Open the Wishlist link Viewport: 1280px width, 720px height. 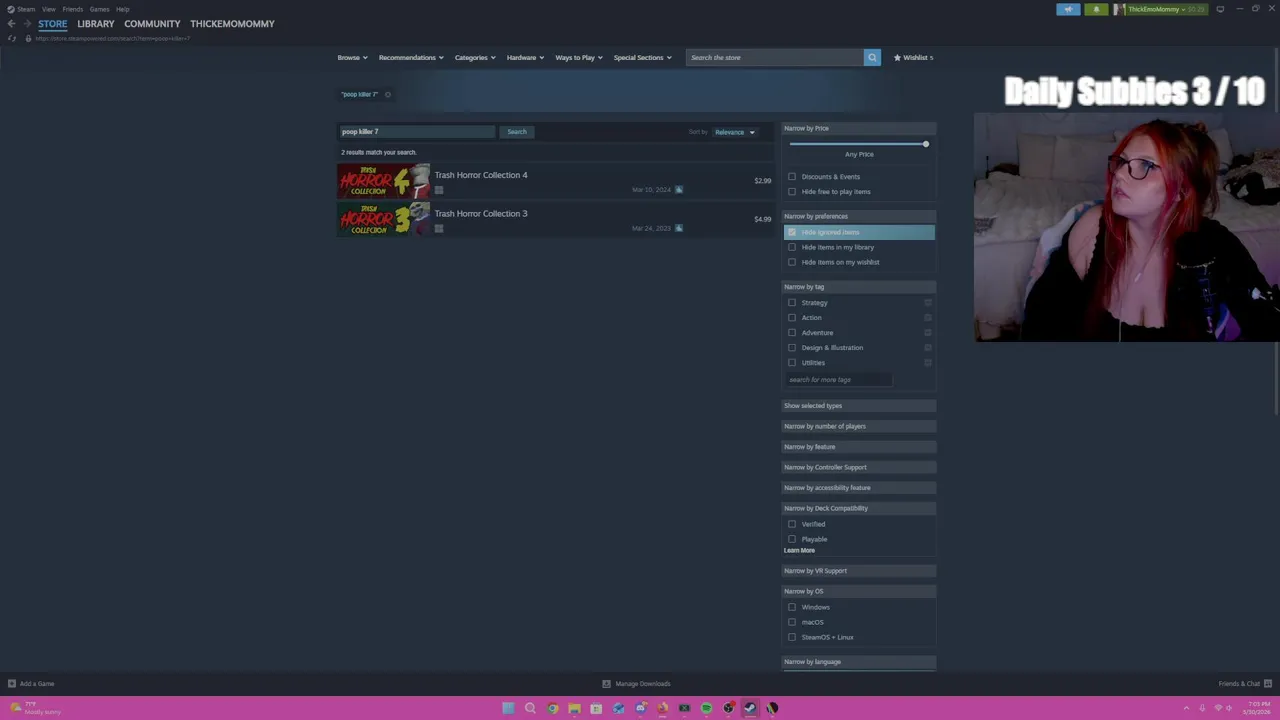click(913, 57)
